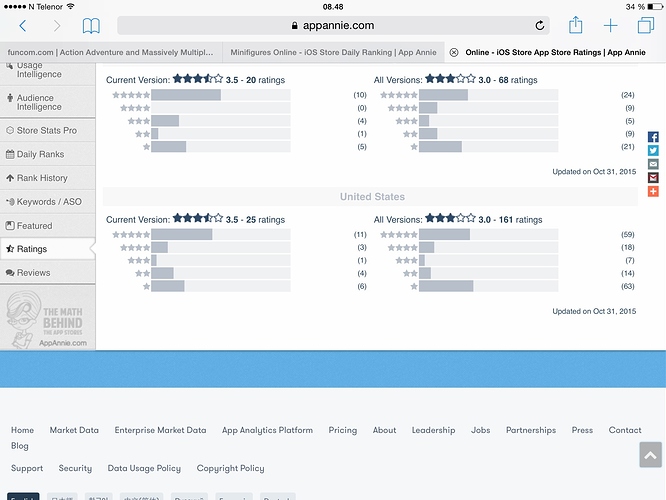The height and width of the screenshot is (500, 666).
Task: Share via the grey email icon
Action: tap(653, 164)
